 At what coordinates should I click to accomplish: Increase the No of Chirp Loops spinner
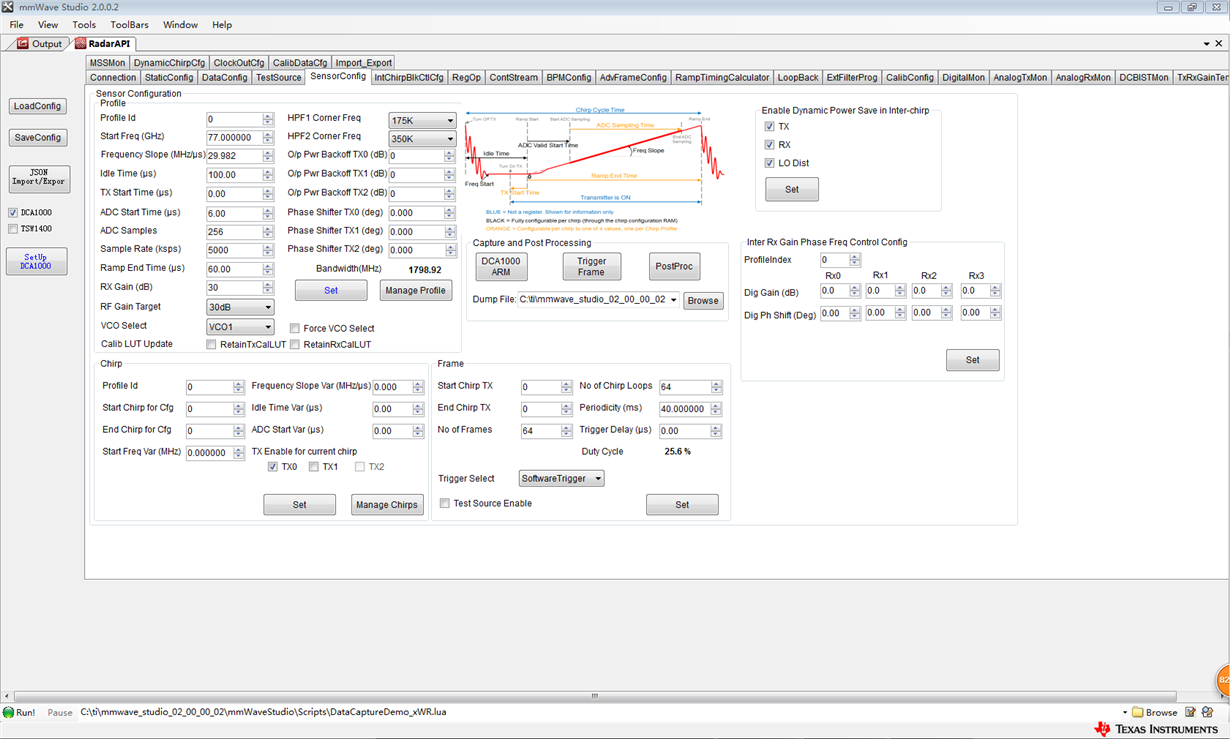716,384
